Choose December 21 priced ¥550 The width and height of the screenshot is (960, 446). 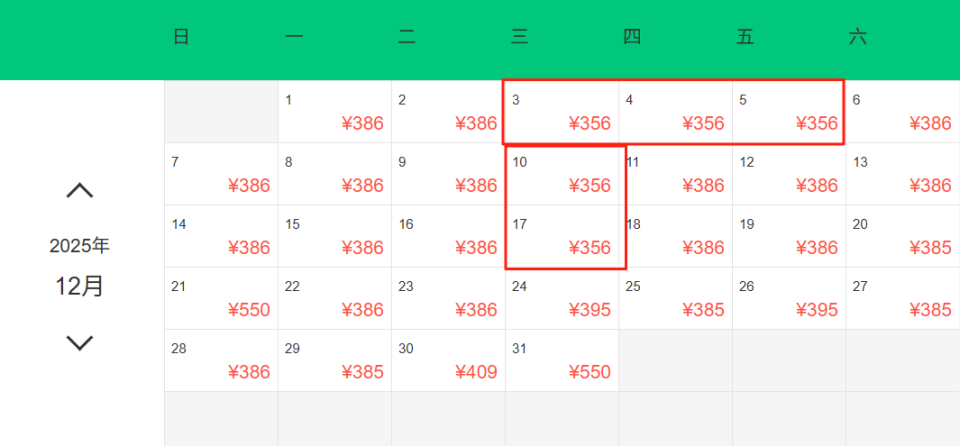pos(221,298)
